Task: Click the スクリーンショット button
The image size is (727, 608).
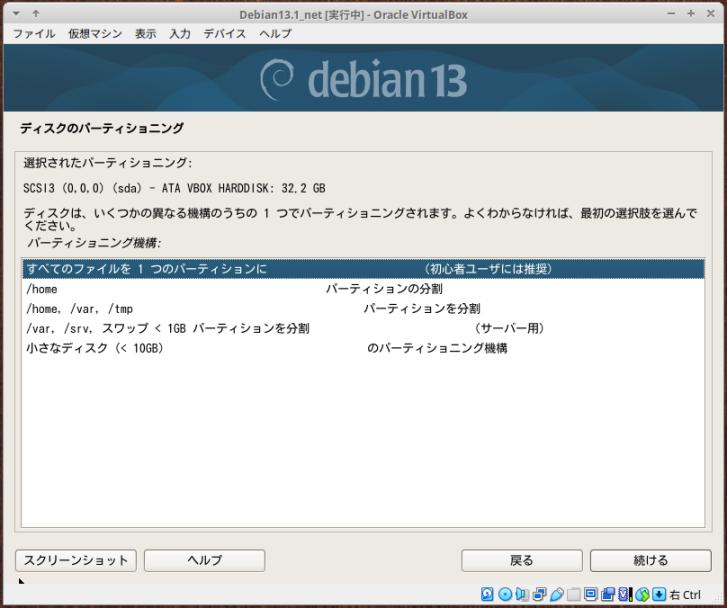Action: (x=76, y=560)
